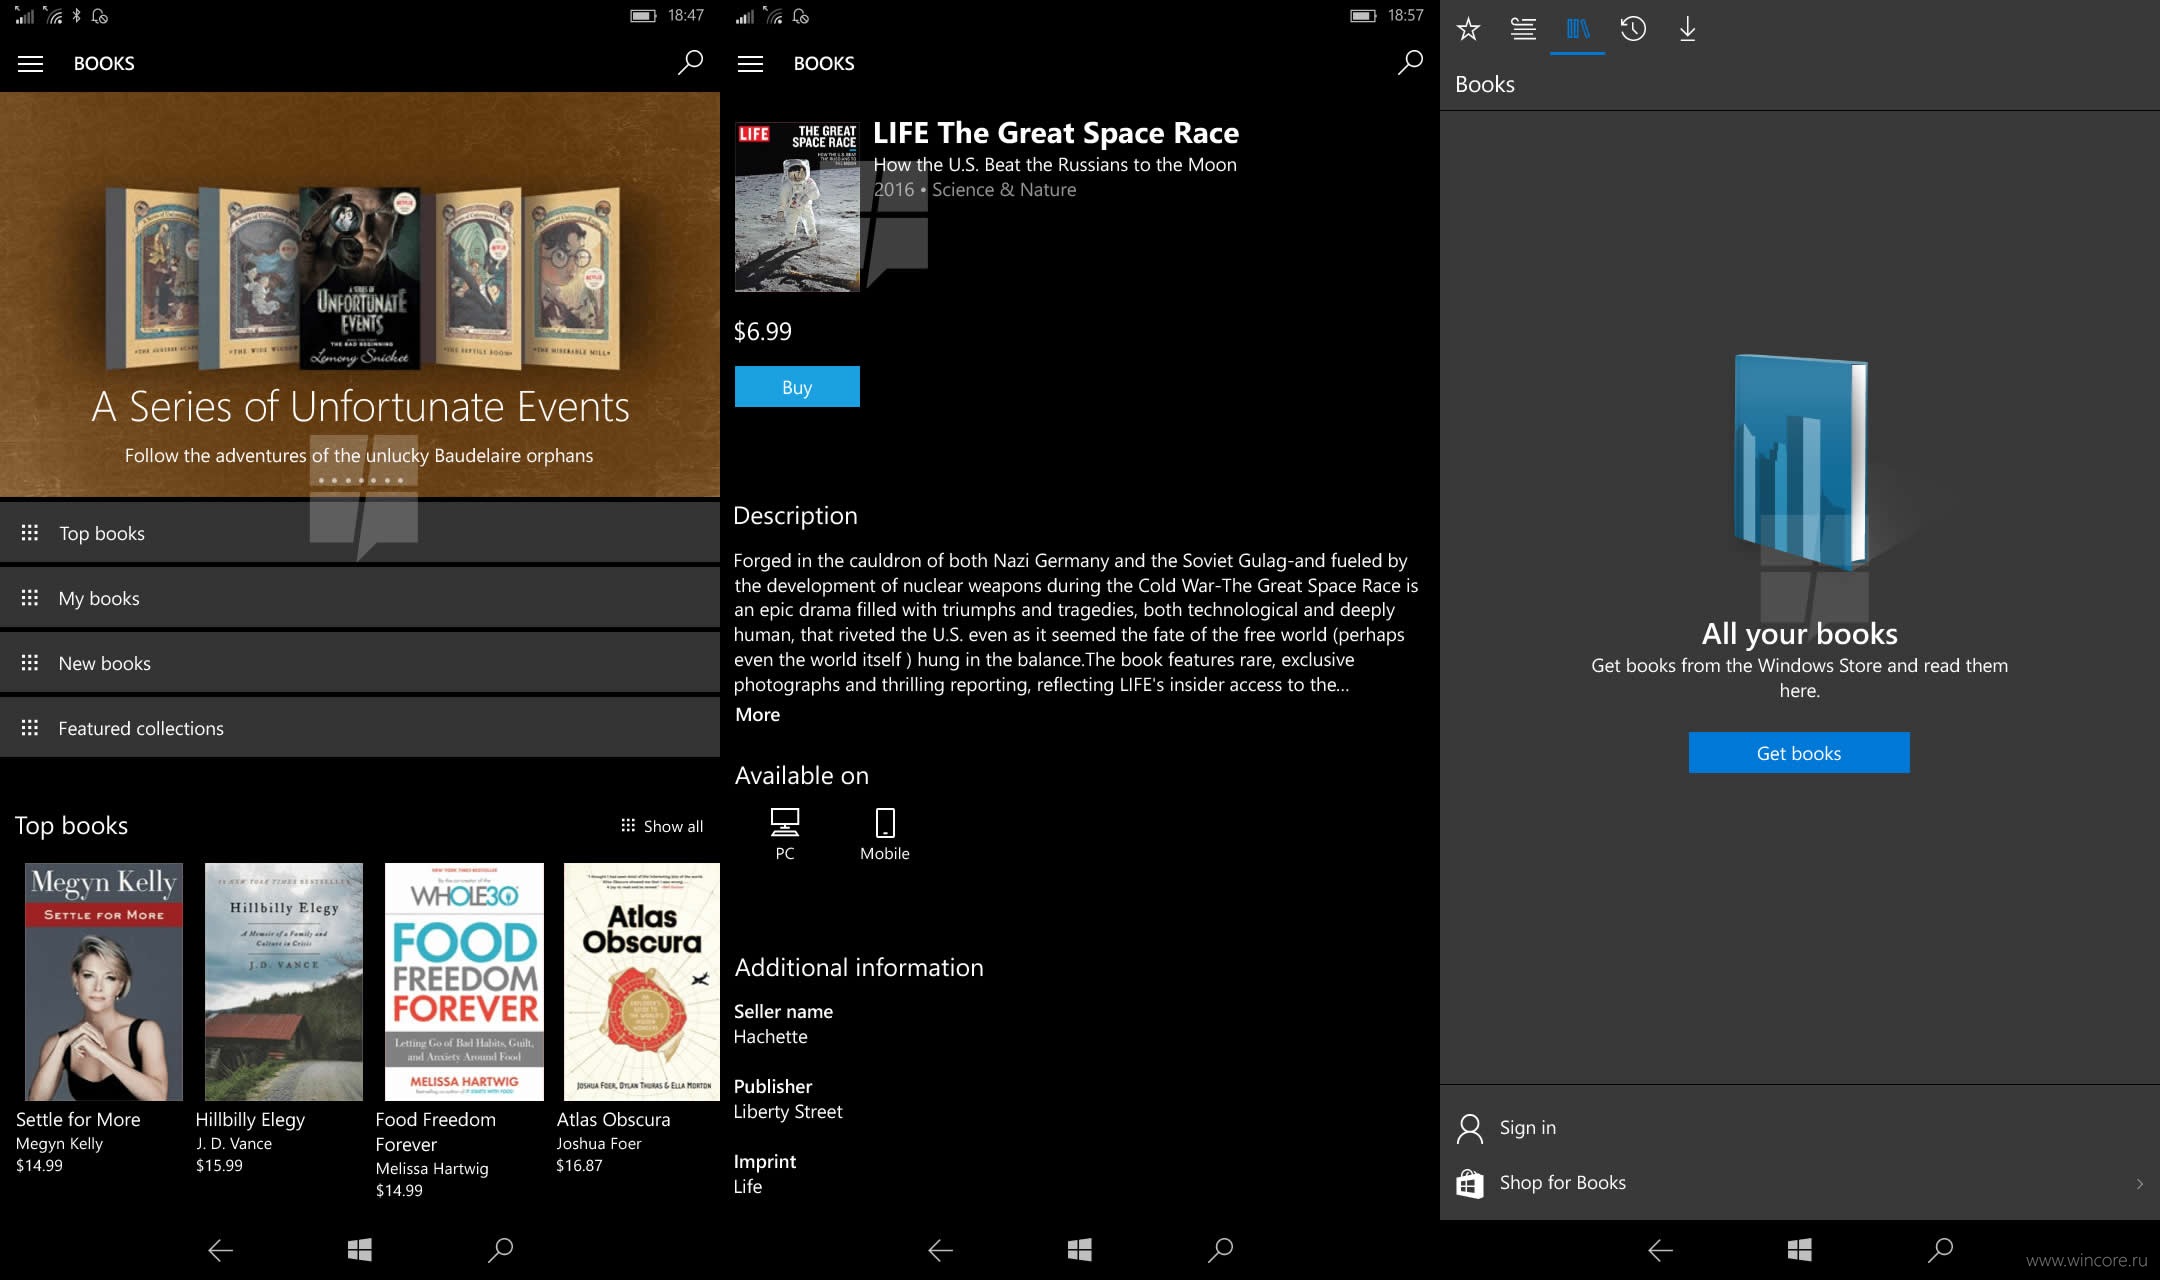Tap Wi-Fi icon in middle status bar
The image size is (2160, 1280).
[773, 16]
